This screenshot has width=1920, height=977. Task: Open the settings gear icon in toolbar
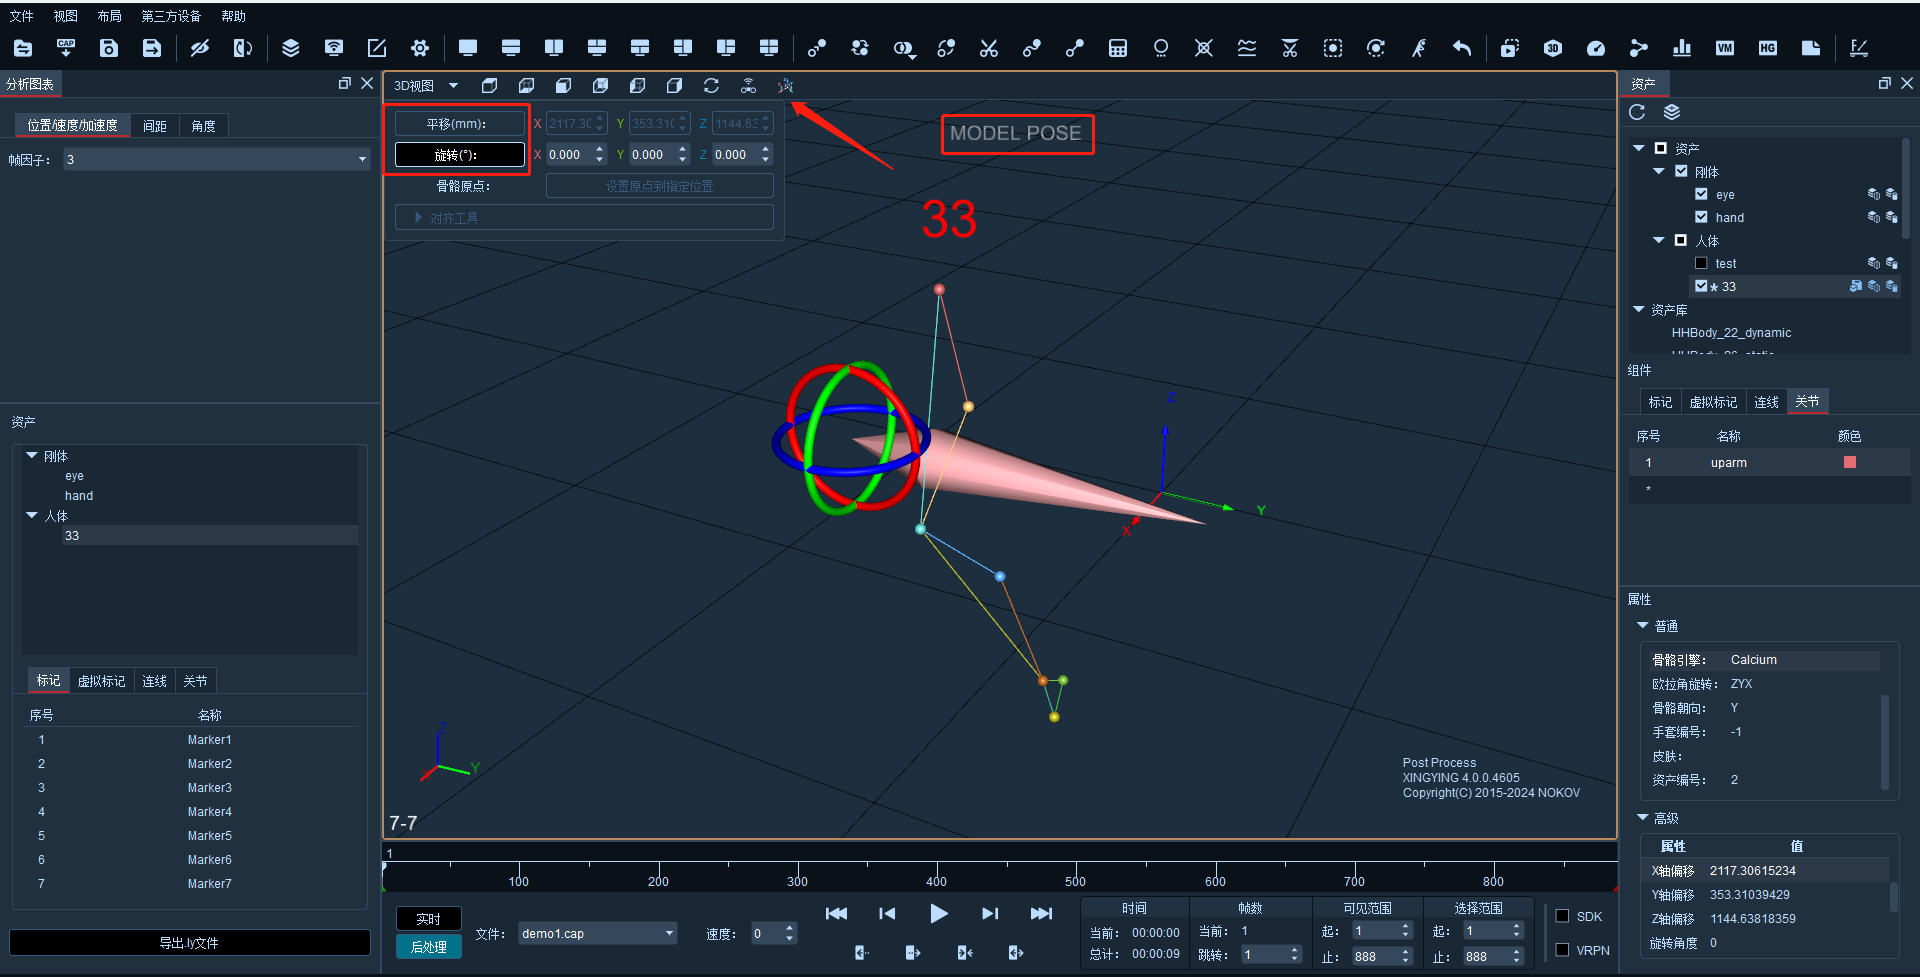click(420, 48)
